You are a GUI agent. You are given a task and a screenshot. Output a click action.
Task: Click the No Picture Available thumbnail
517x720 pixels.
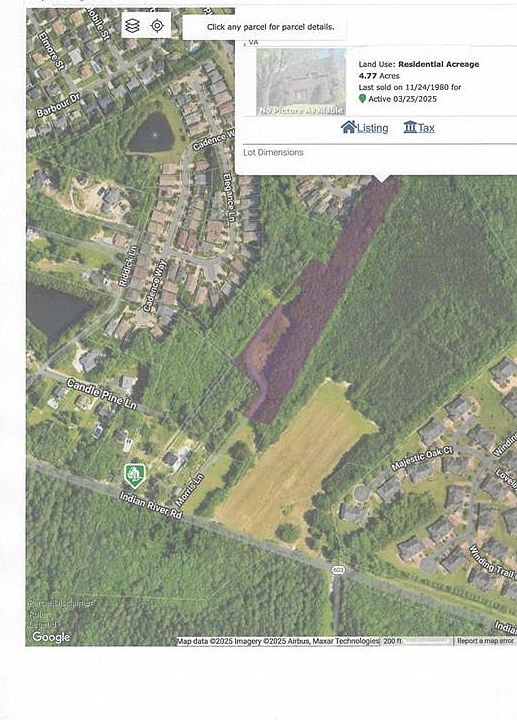pyautogui.click(x=301, y=82)
